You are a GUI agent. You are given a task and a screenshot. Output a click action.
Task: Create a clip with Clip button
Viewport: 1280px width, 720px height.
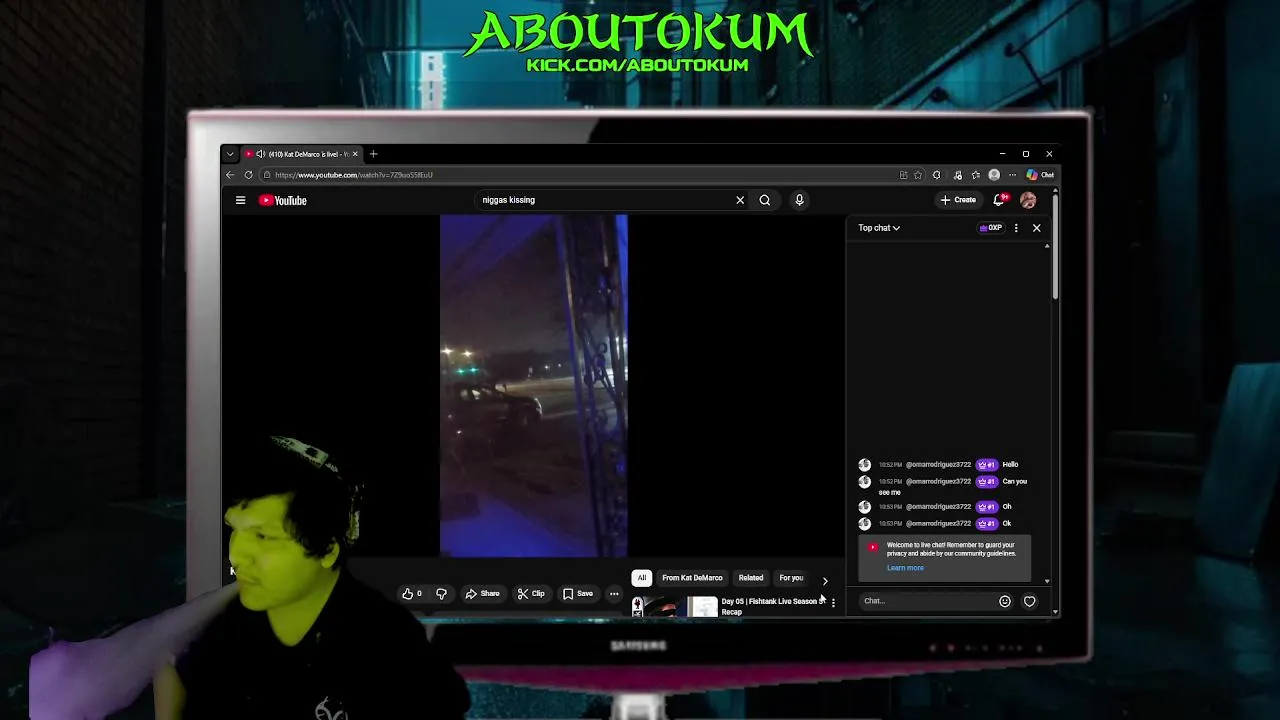point(531,594)
